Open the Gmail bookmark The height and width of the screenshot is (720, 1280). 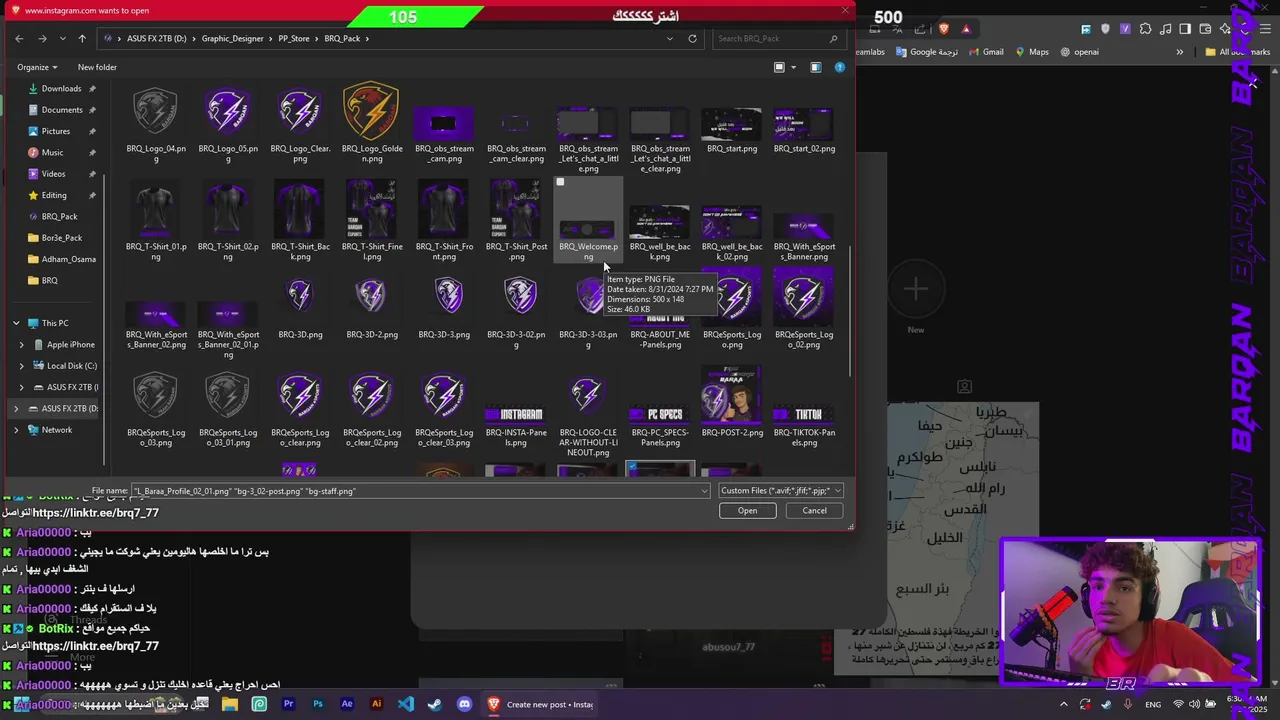[985, 52]
